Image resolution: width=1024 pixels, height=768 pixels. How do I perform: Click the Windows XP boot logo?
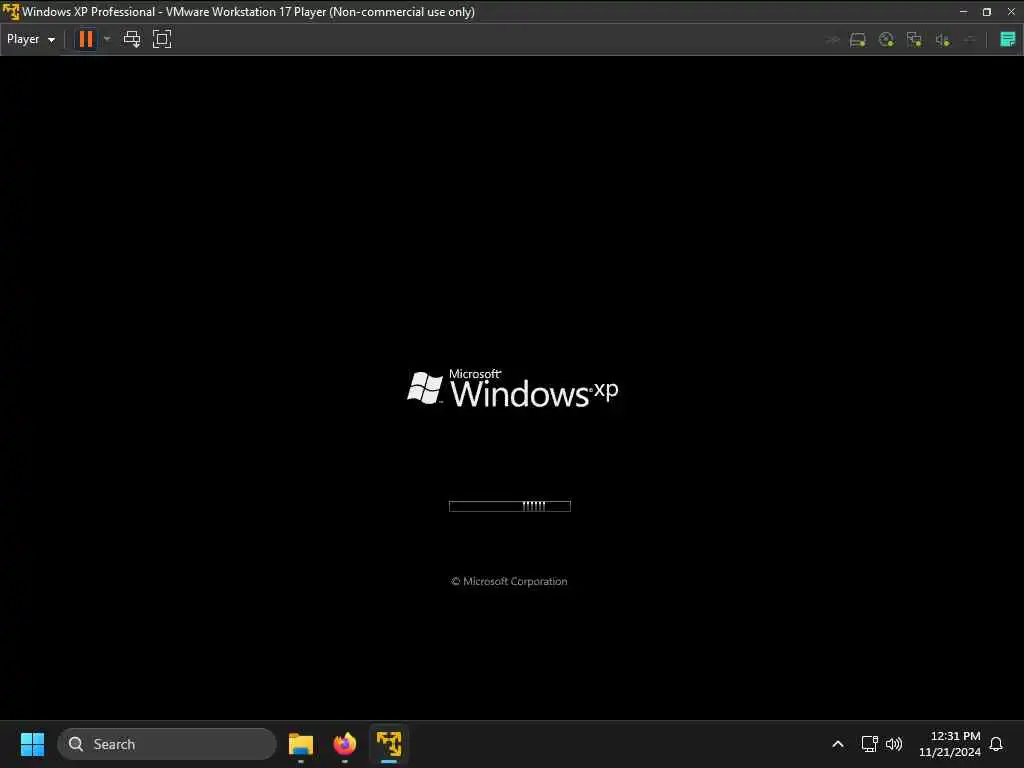click(513, 389)
